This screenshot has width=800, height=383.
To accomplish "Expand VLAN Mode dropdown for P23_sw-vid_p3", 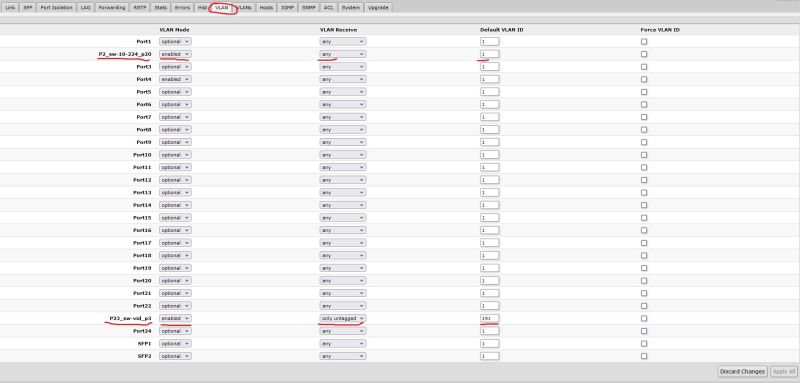I will point(175,318).
